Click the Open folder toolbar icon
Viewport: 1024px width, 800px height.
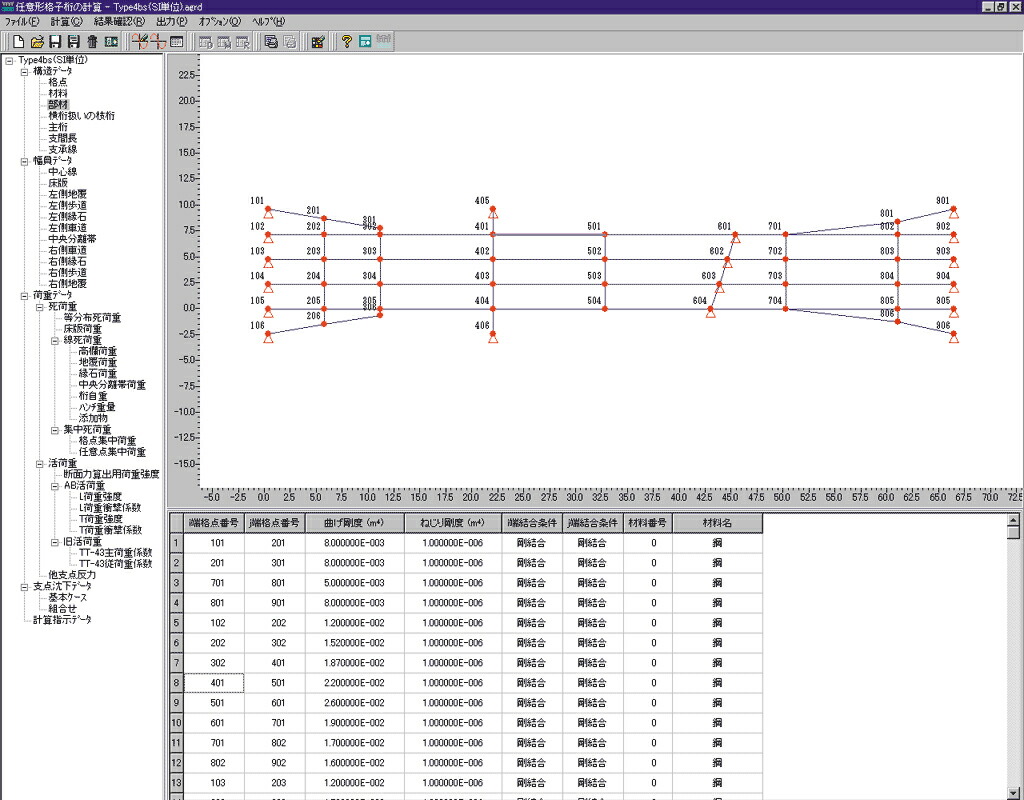point(37,42)
